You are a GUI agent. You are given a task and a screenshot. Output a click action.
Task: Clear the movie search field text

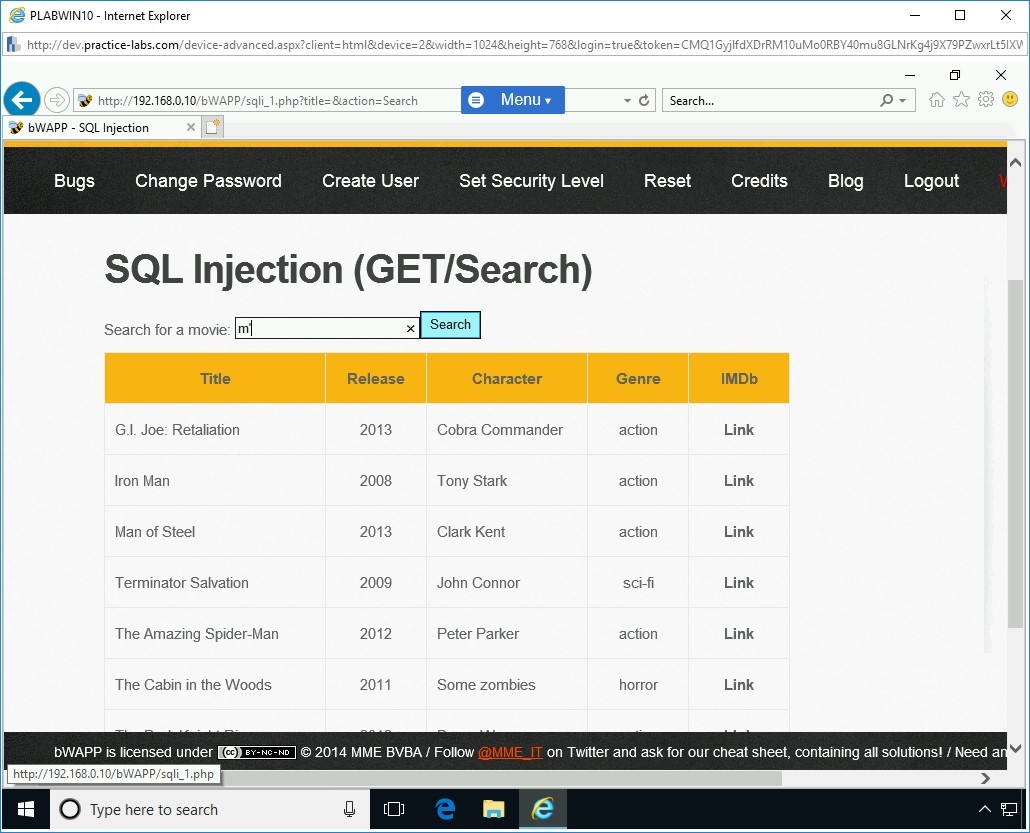tap(410, 329)
